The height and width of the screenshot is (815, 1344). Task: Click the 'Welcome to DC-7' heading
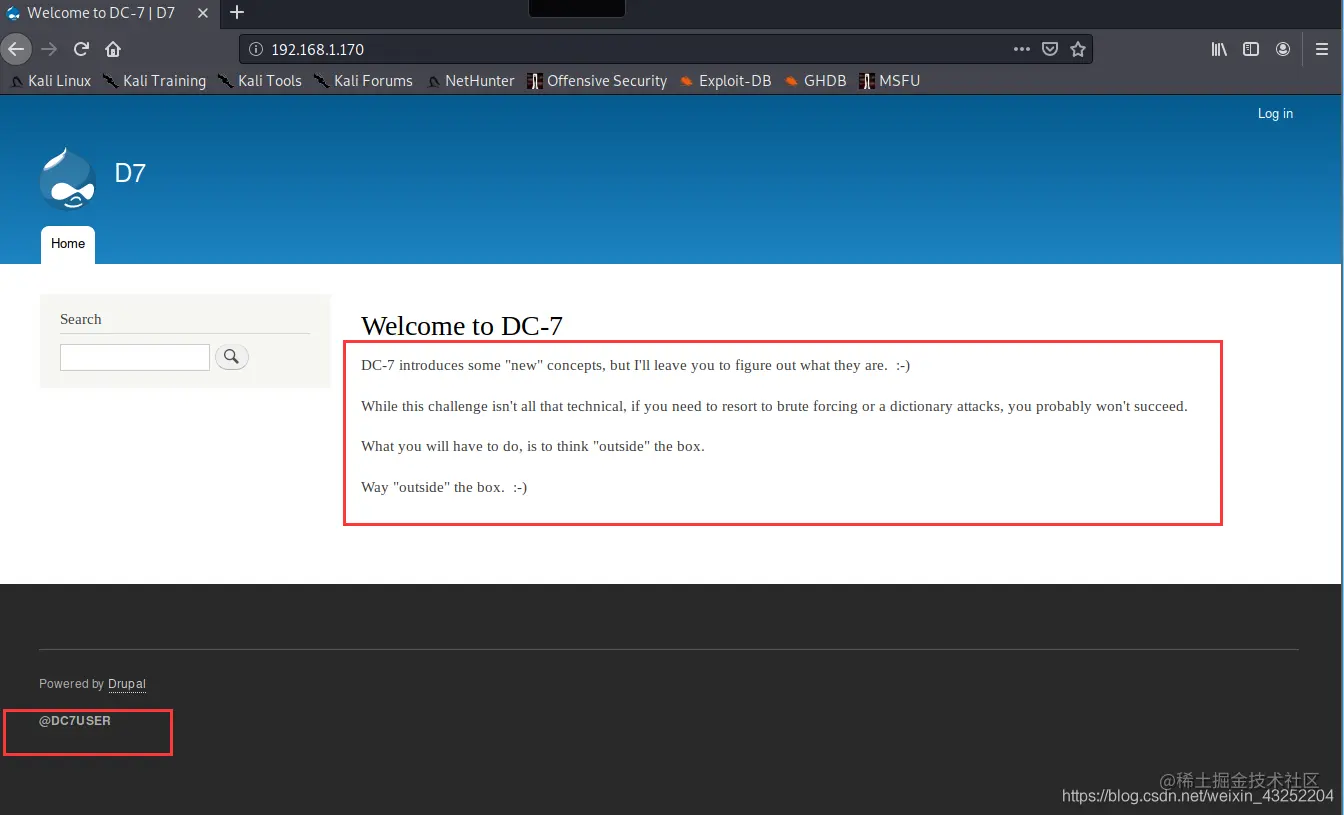[462, 326]
